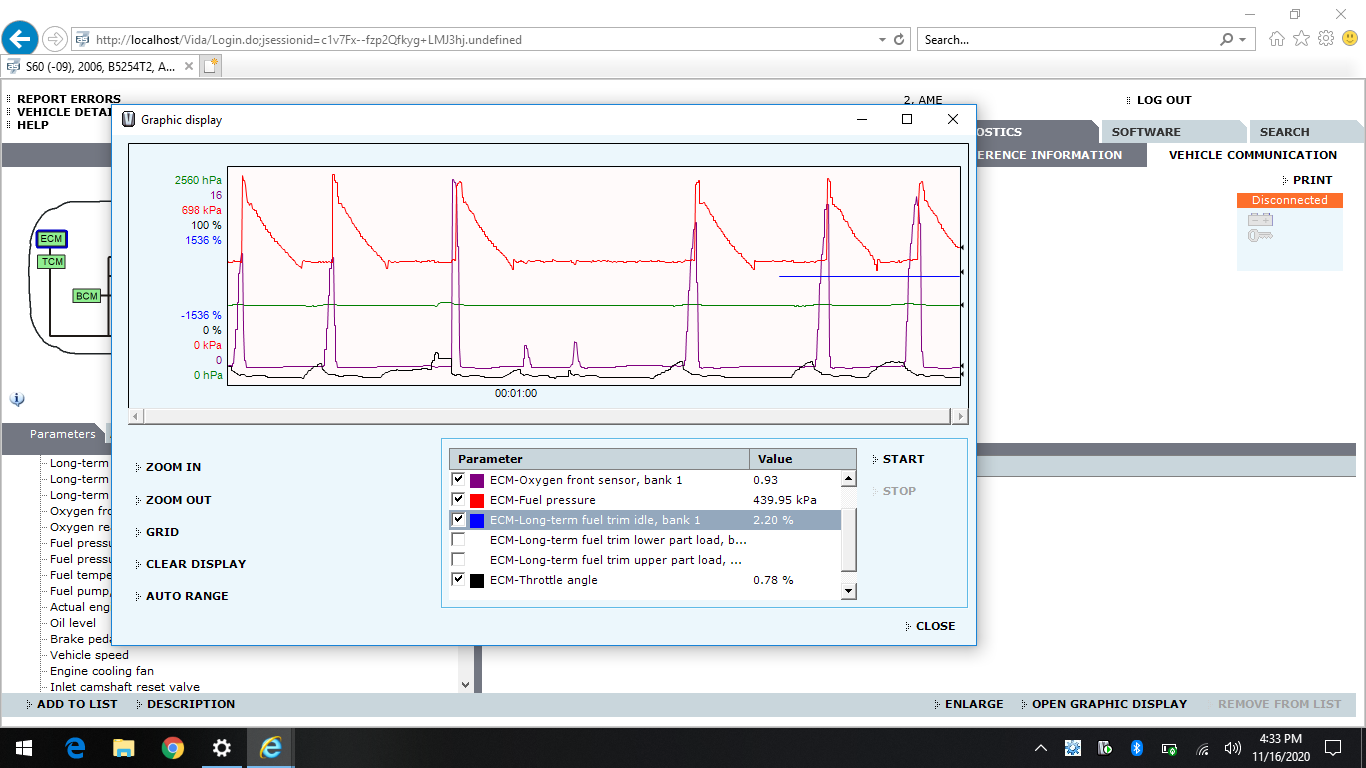The height and width of the screenshot is (768, 1366).
Task: Uncheck ECM-Fuel pressure parameter
Action: click(x=459, y=499)
